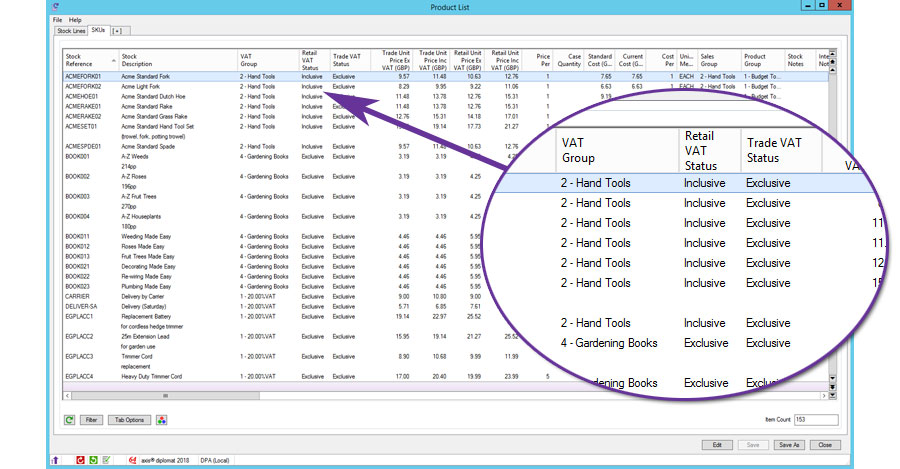Select the DELIVER-SA stock reference

pyautogui.click(x=81, y=307)
